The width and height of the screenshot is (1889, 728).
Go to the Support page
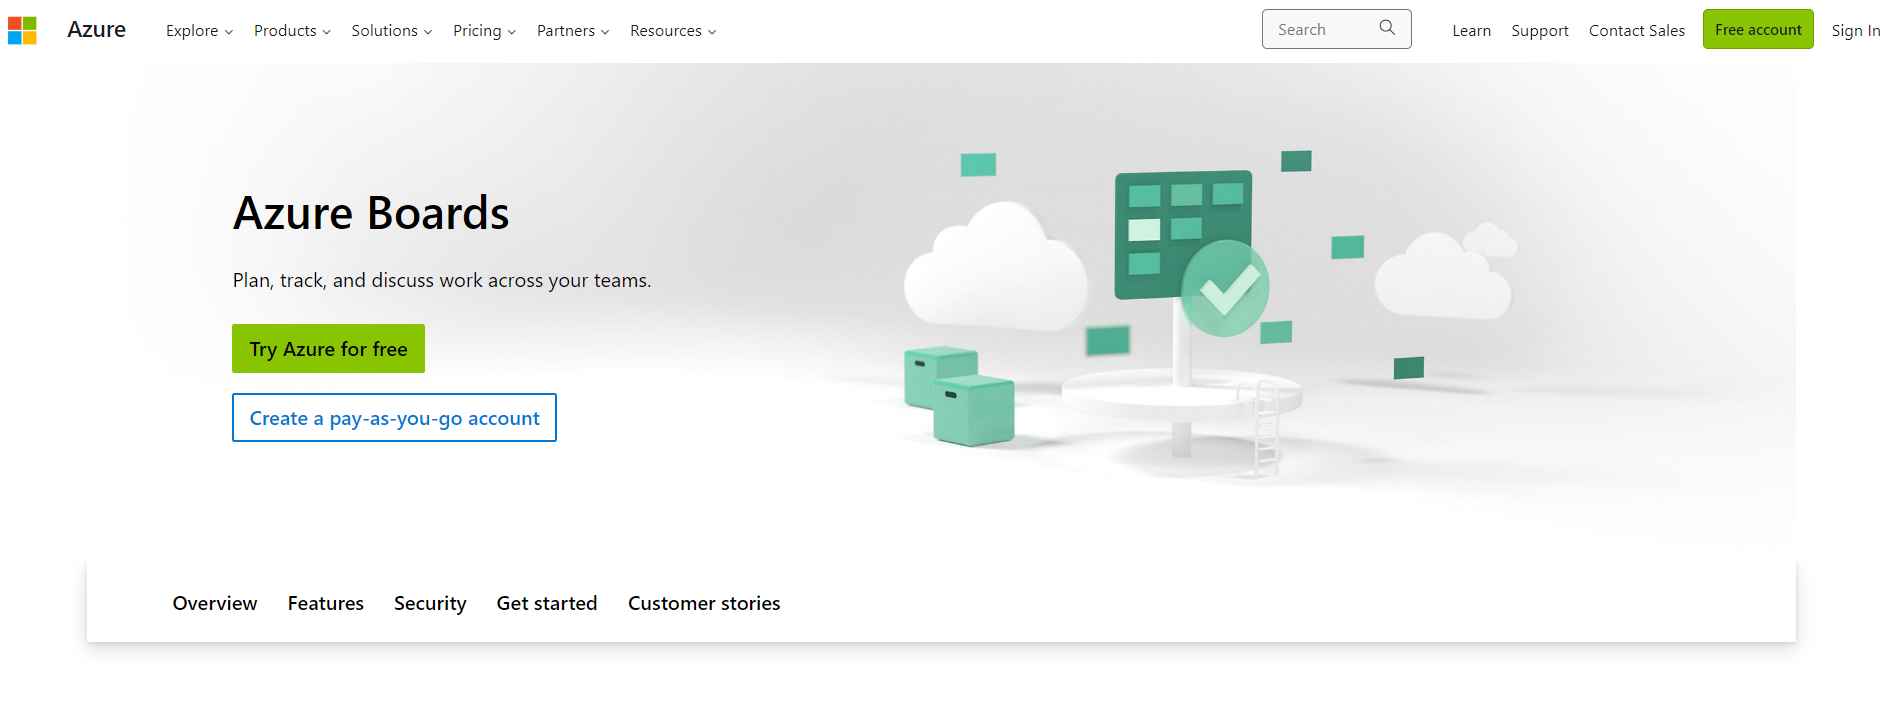tap(1539, 31)
